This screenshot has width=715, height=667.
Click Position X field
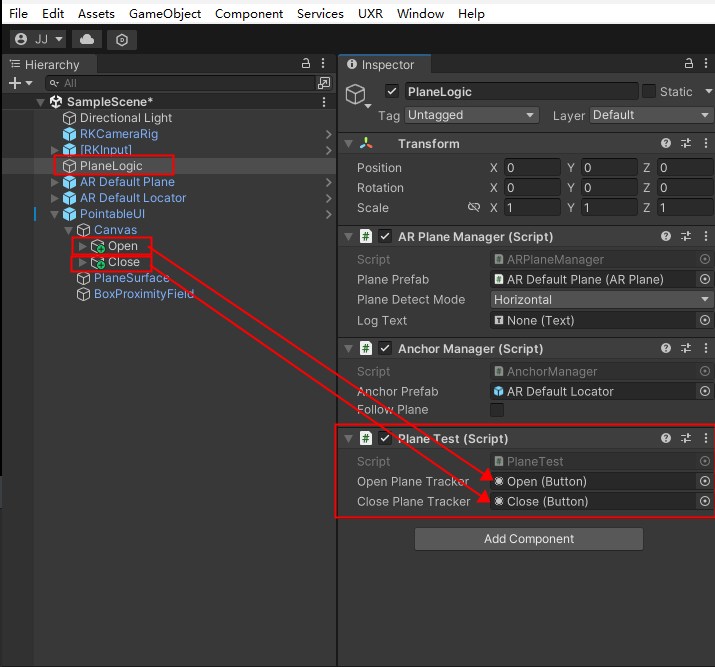pos(532,167)
